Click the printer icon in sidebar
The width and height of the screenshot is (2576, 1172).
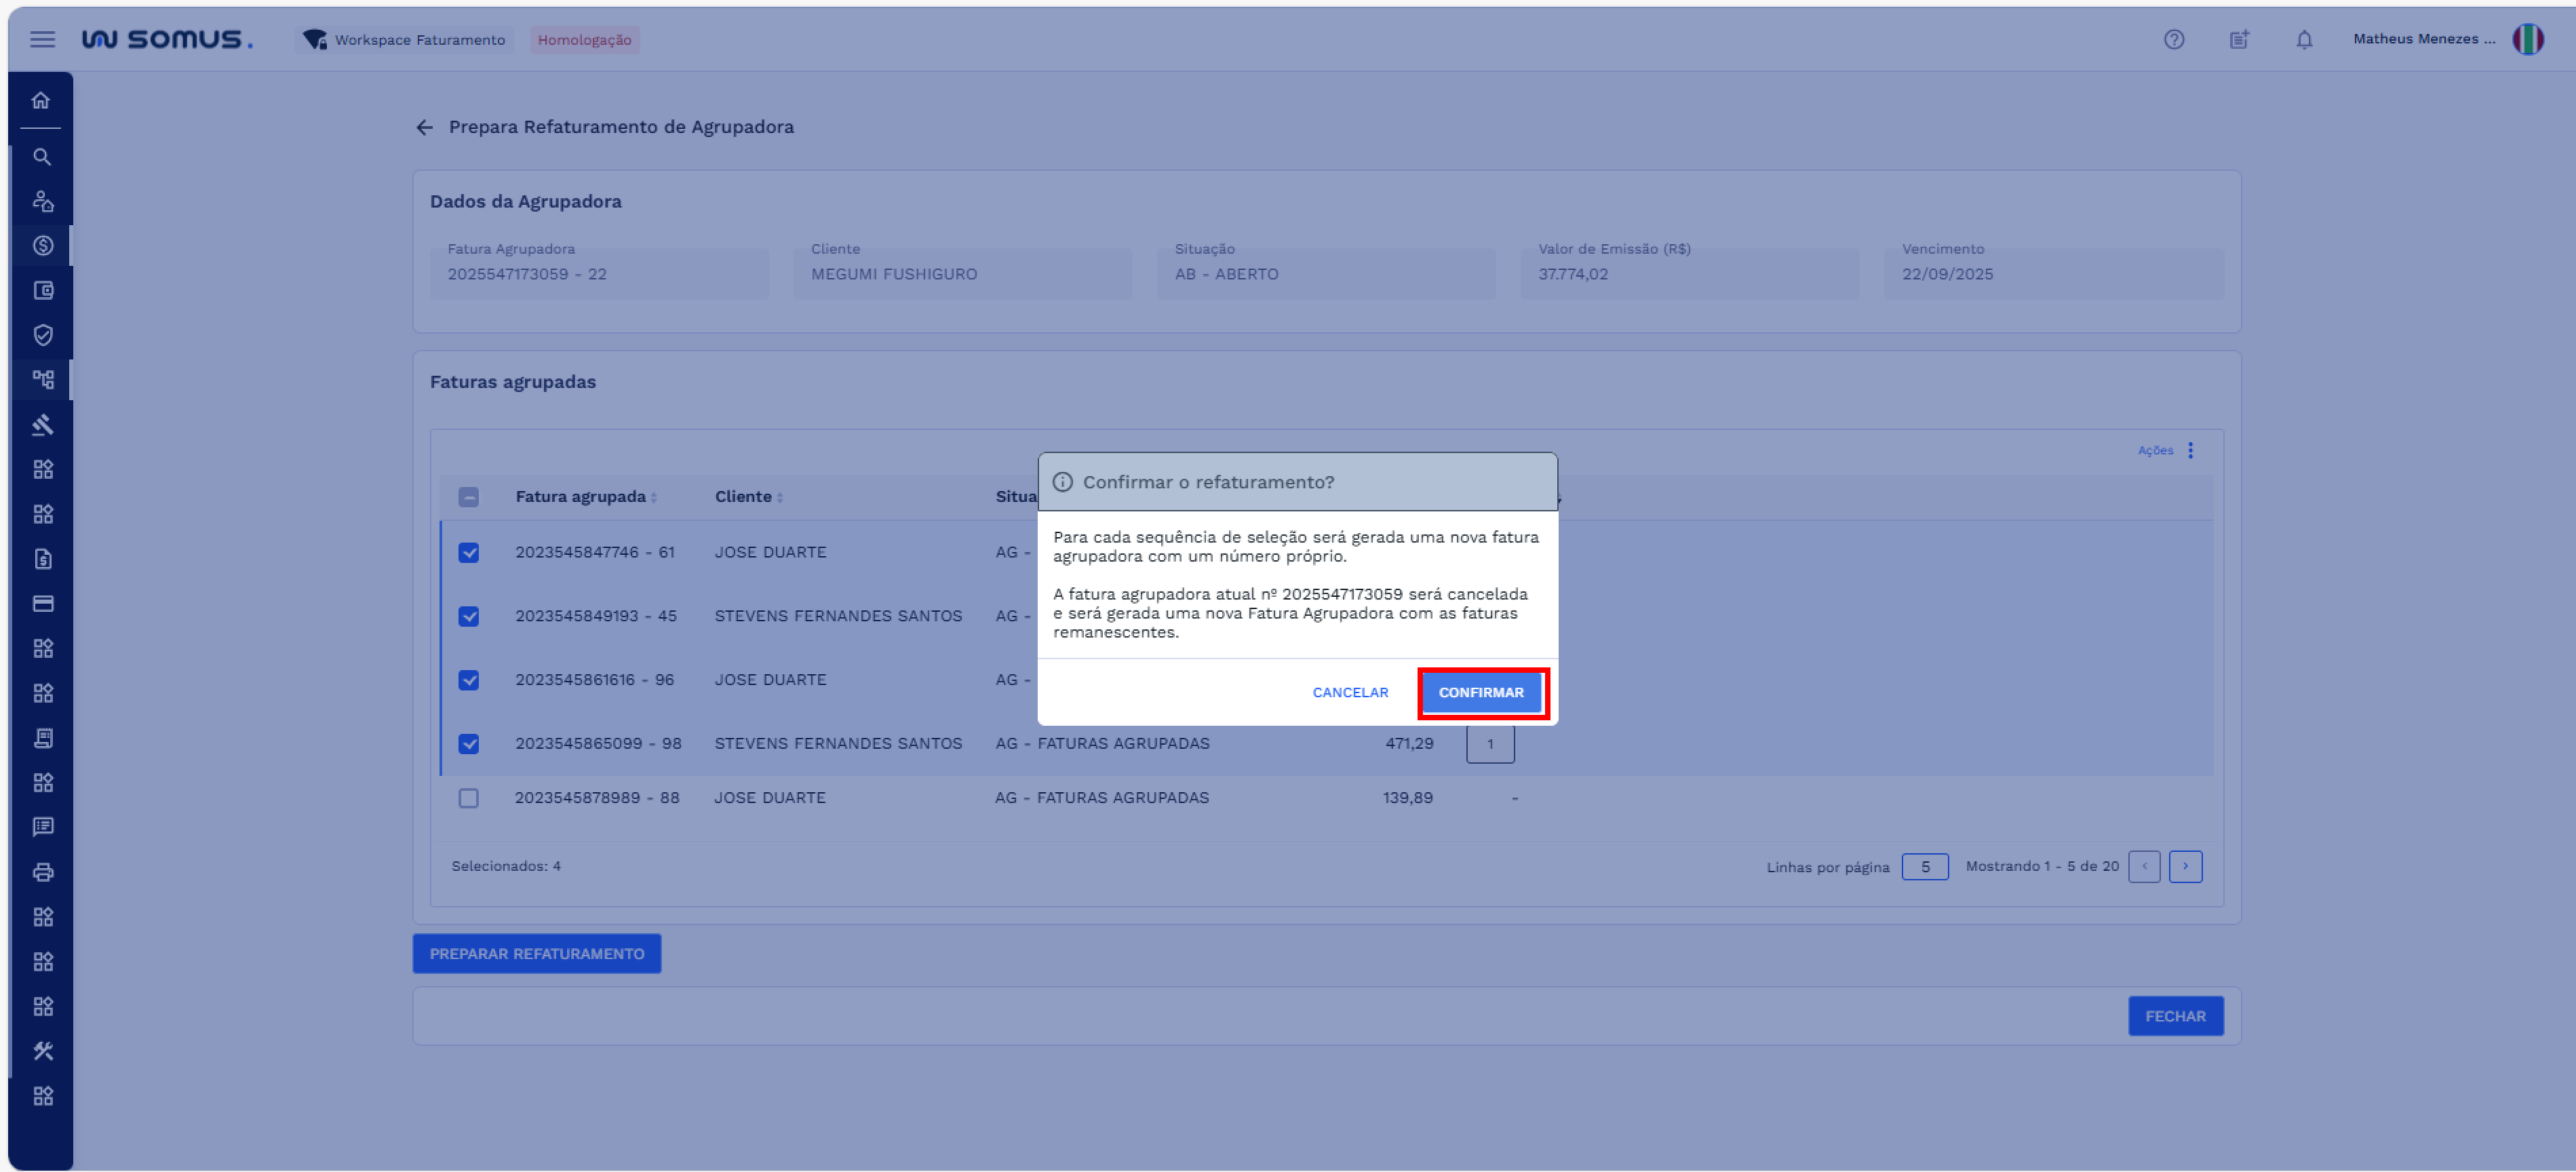(x=42, y=872)
